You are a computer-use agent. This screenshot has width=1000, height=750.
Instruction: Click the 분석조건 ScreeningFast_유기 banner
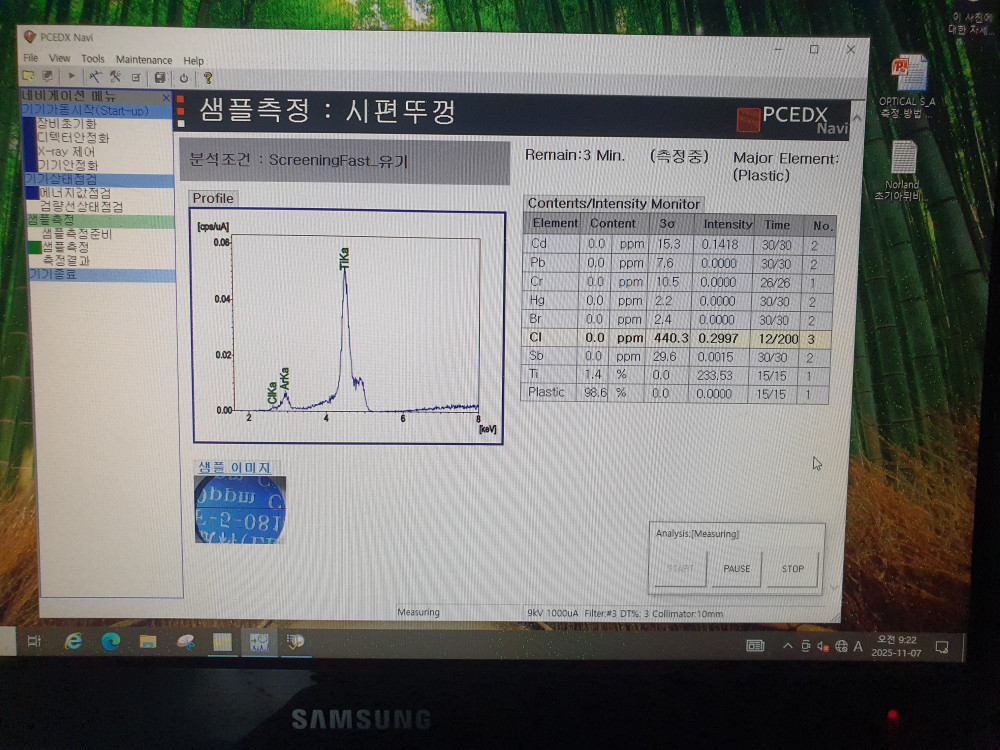coord(344,160)
